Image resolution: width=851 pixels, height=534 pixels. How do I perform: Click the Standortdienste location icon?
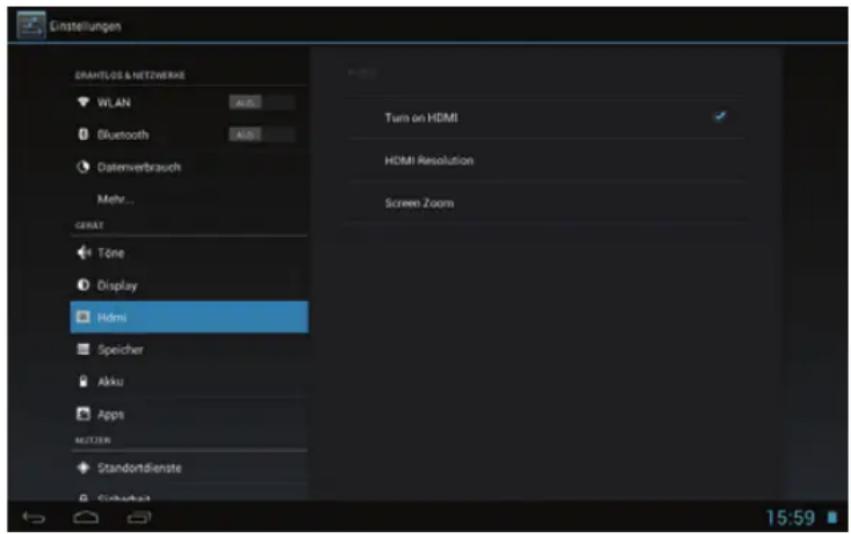click(x=83, y=467)
